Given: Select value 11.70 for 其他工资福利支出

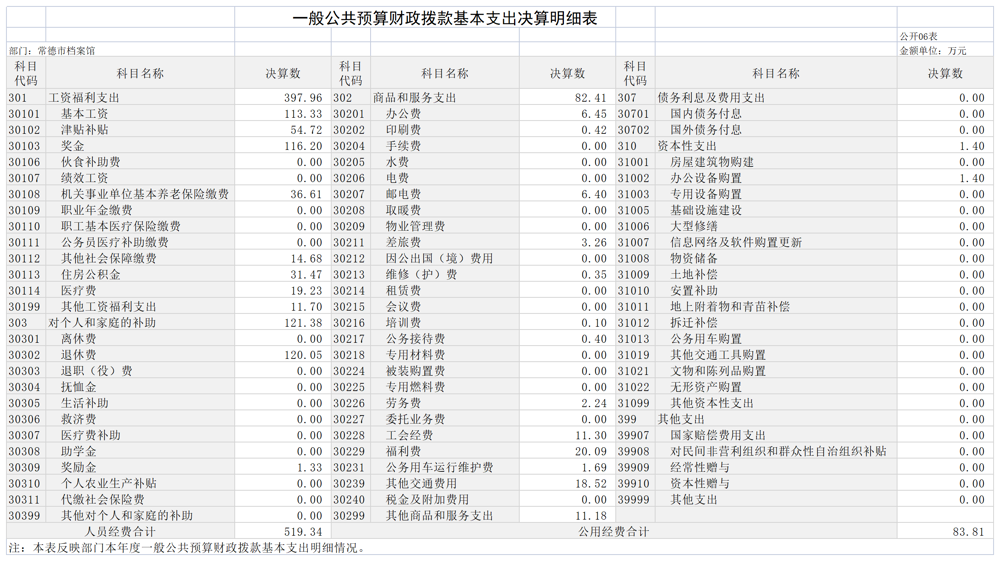Looking at the screenshot, I should tap(306, 307).
